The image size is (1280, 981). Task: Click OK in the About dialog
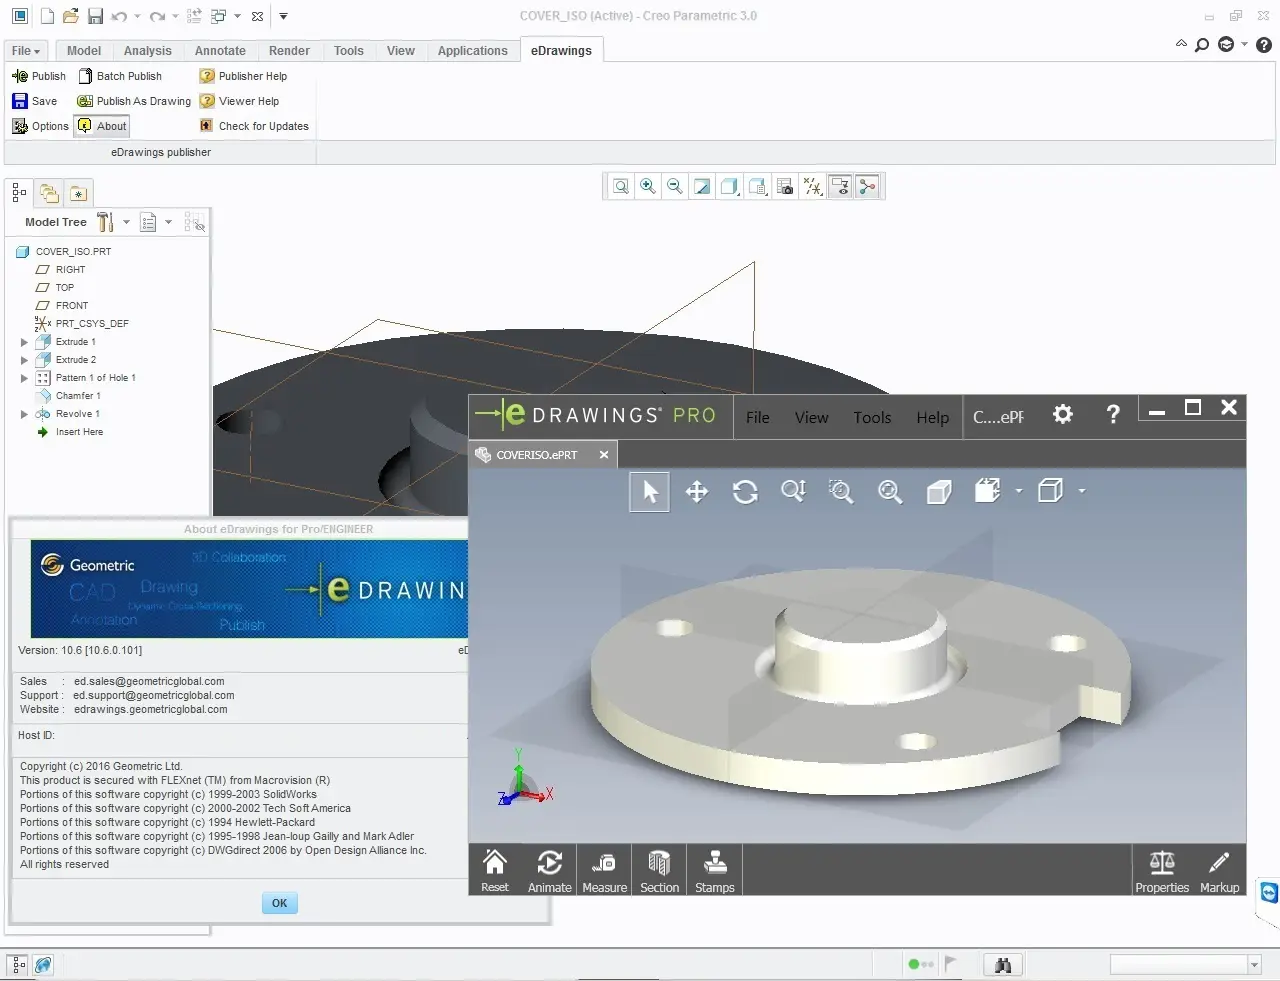[x=279, y=903]
